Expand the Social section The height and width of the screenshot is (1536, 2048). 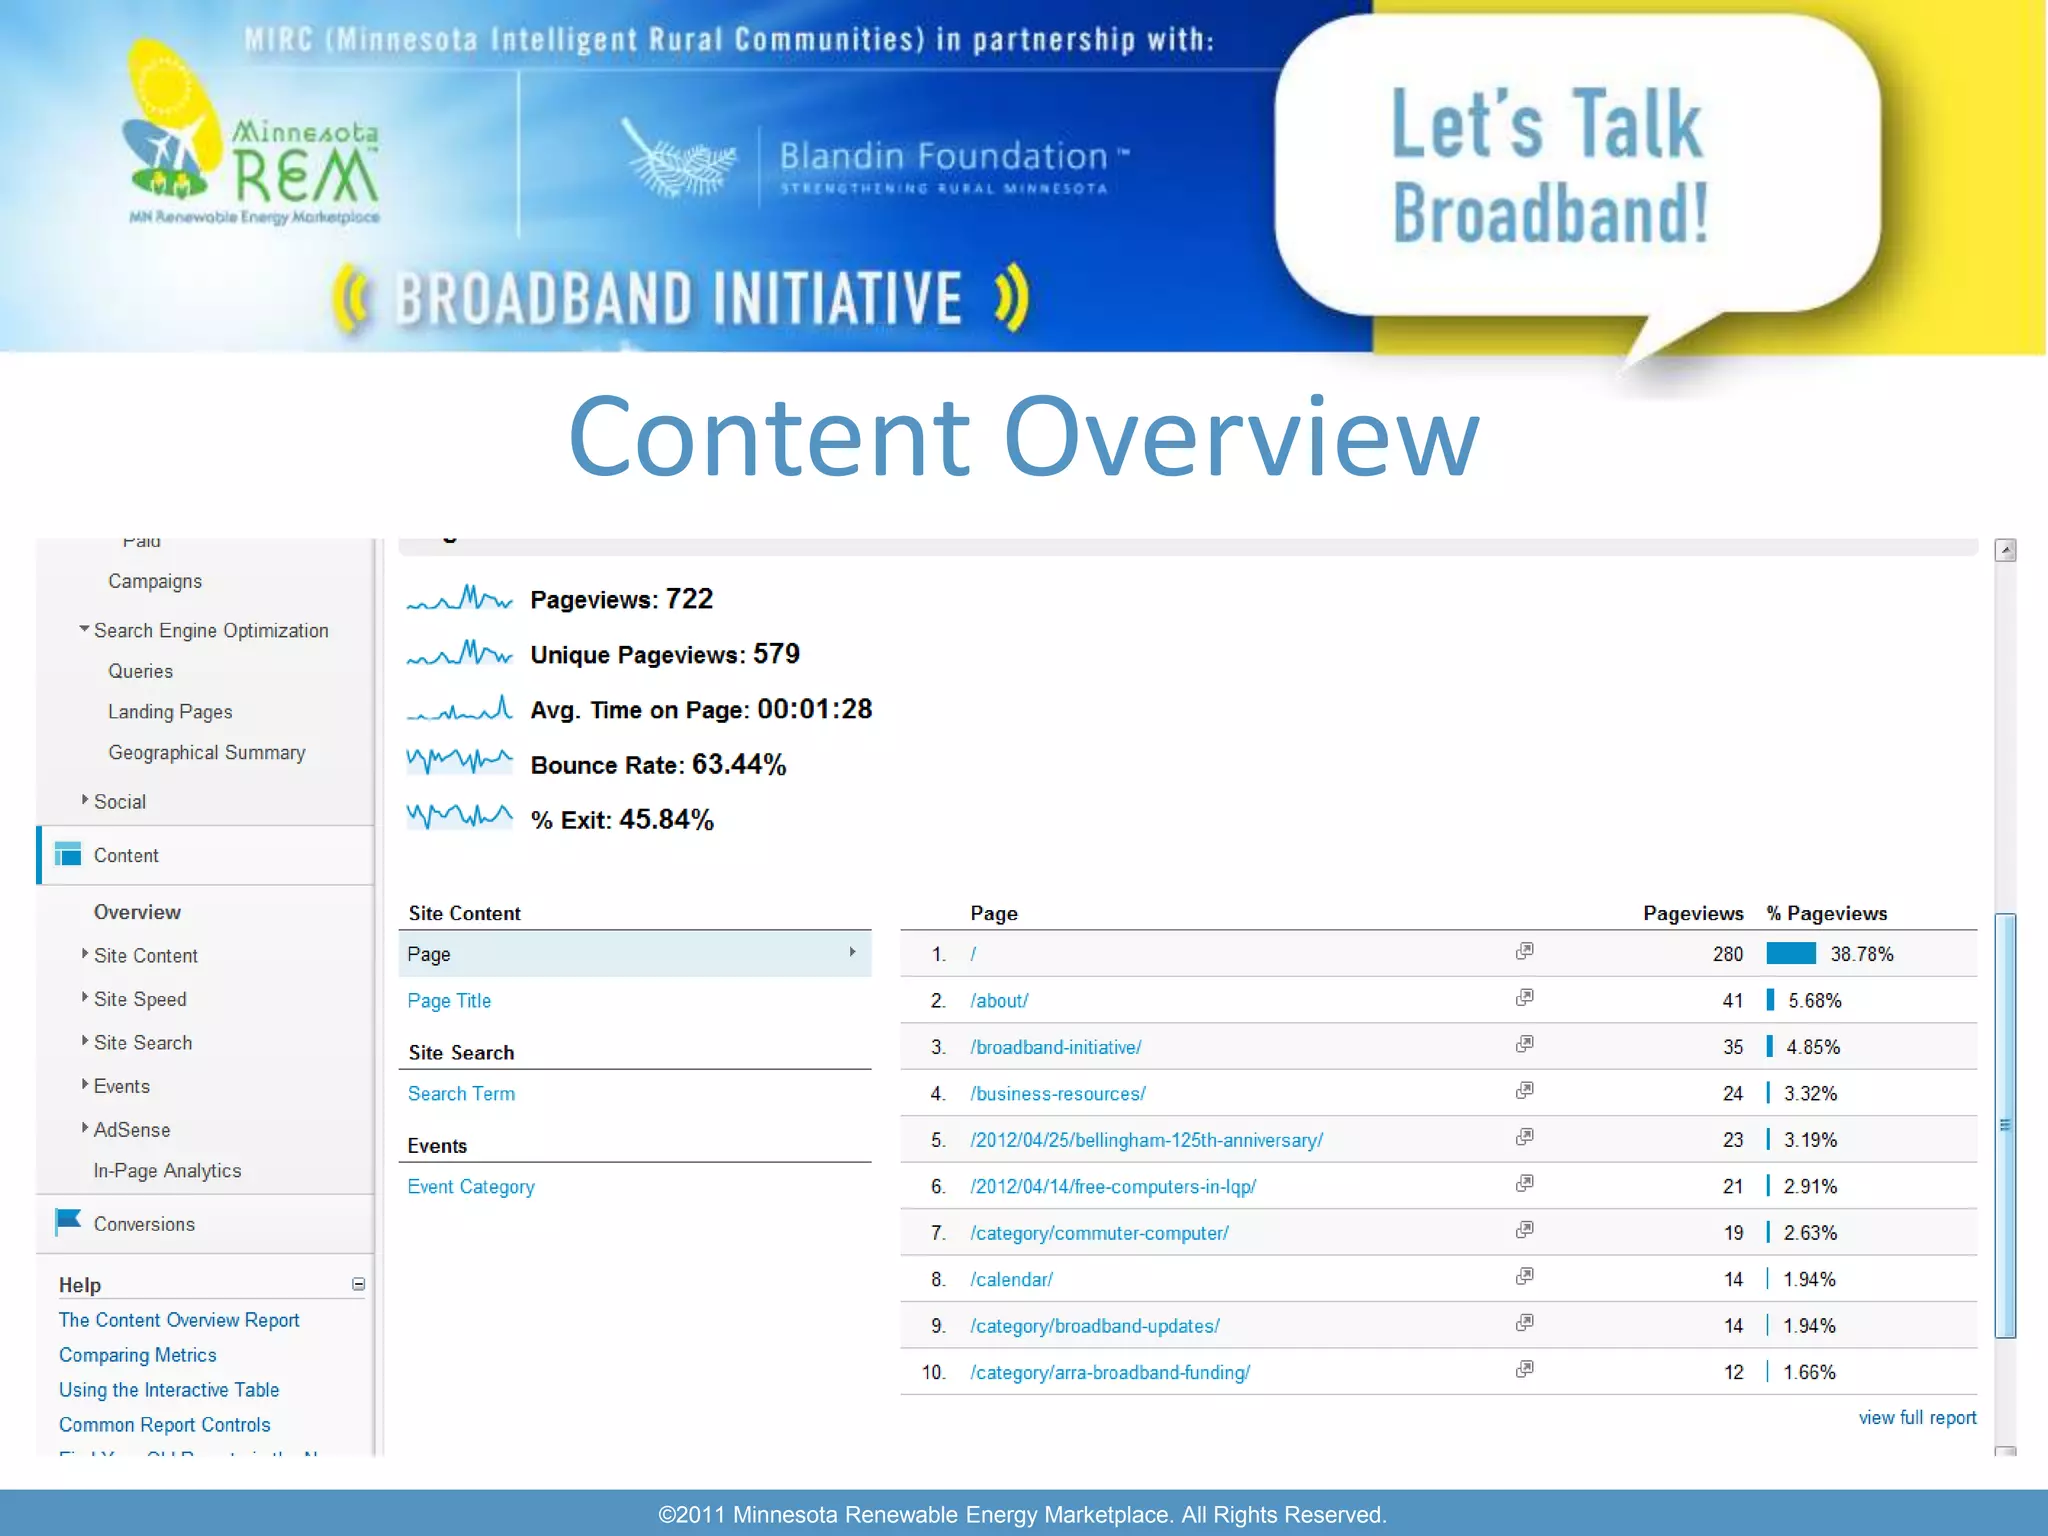click(x=84, y=800)
